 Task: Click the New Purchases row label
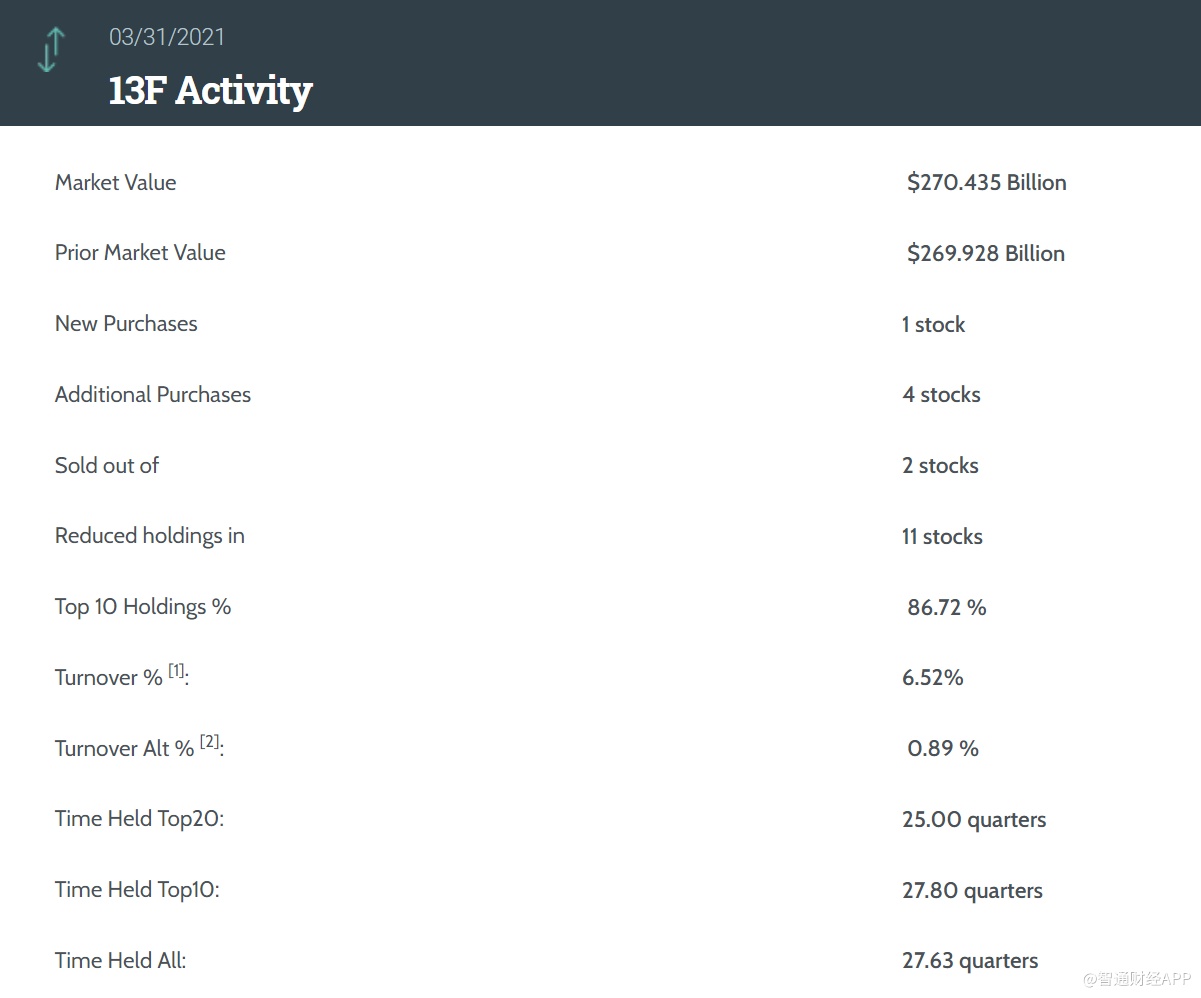126,324
